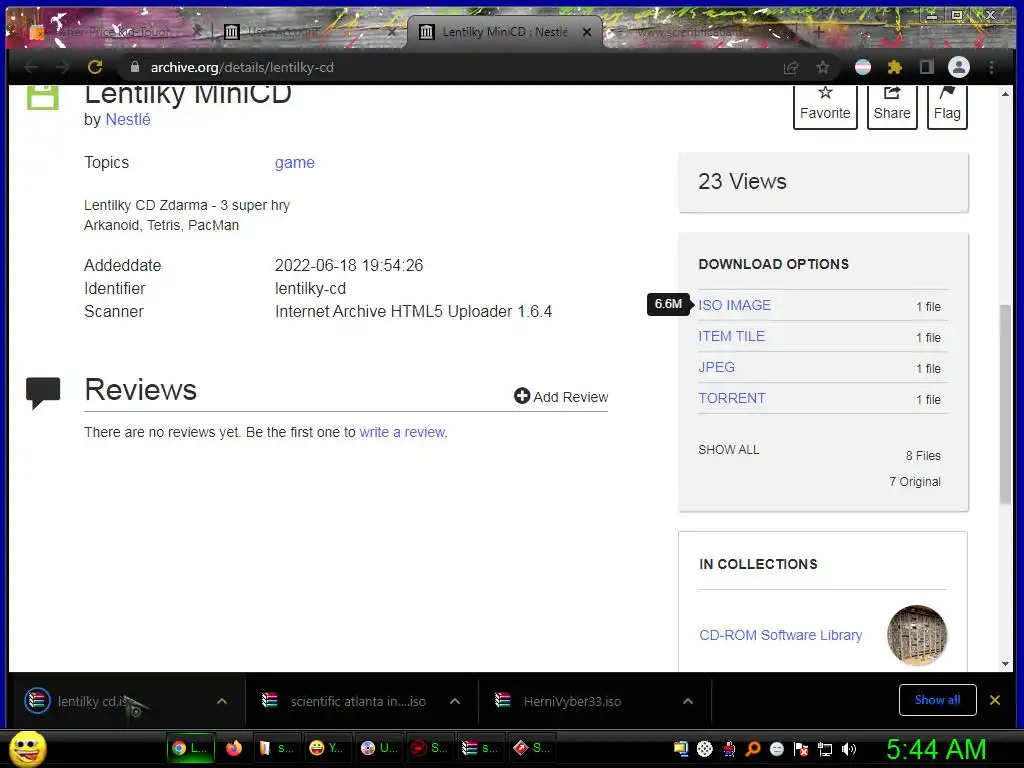
Task: Expand options for scientific atlanta iso download
Action: coord(455,701)
